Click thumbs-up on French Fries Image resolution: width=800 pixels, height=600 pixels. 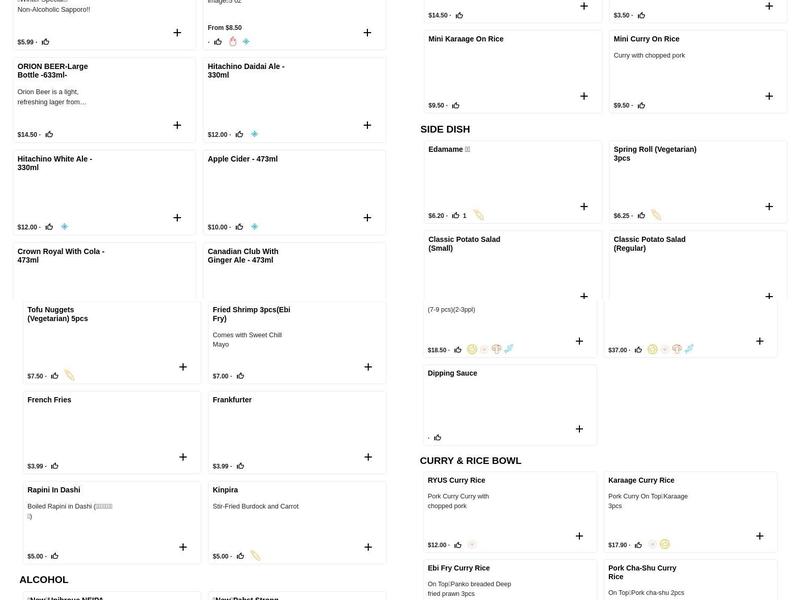pyautogui.click(x=55, y=466)
